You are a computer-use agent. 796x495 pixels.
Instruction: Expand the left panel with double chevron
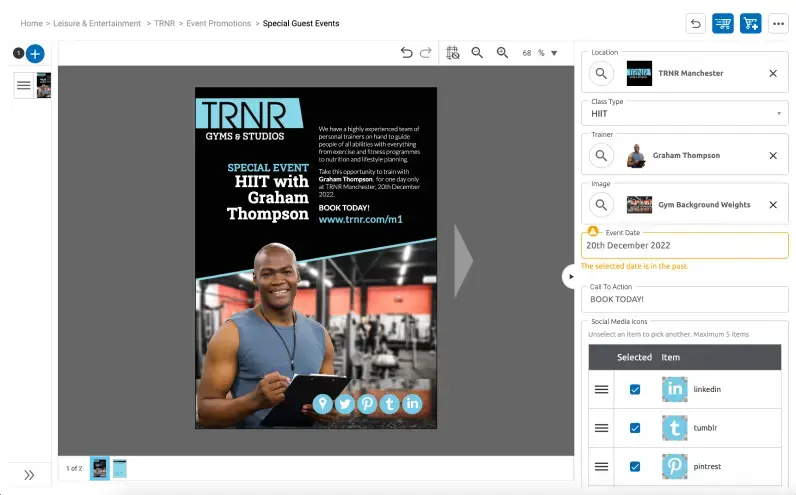pyautogui.click(x=29, y=475)
